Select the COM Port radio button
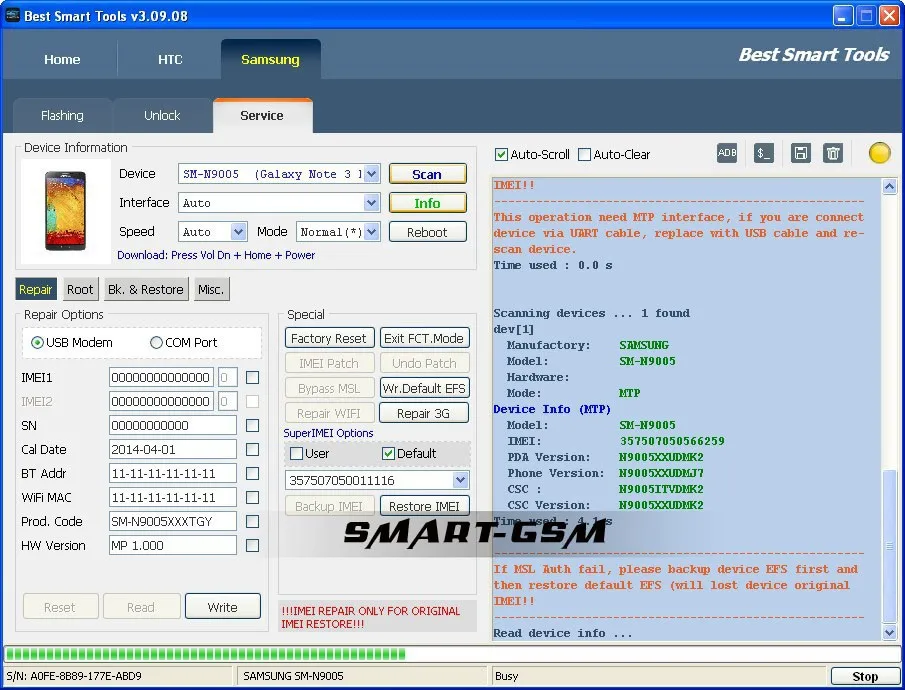This screenshot has width=905, height=690. [x=156, y=342]
